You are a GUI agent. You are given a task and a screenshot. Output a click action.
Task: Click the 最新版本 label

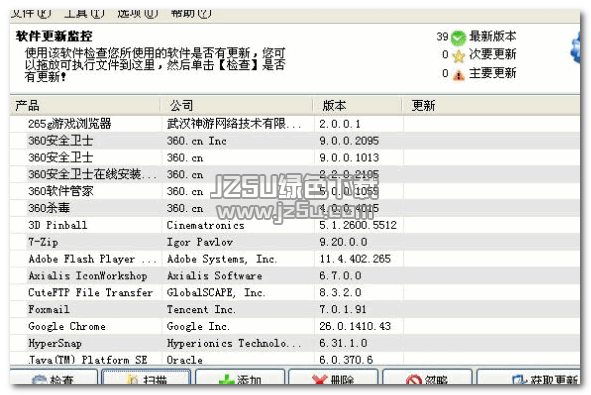point(493,37)
